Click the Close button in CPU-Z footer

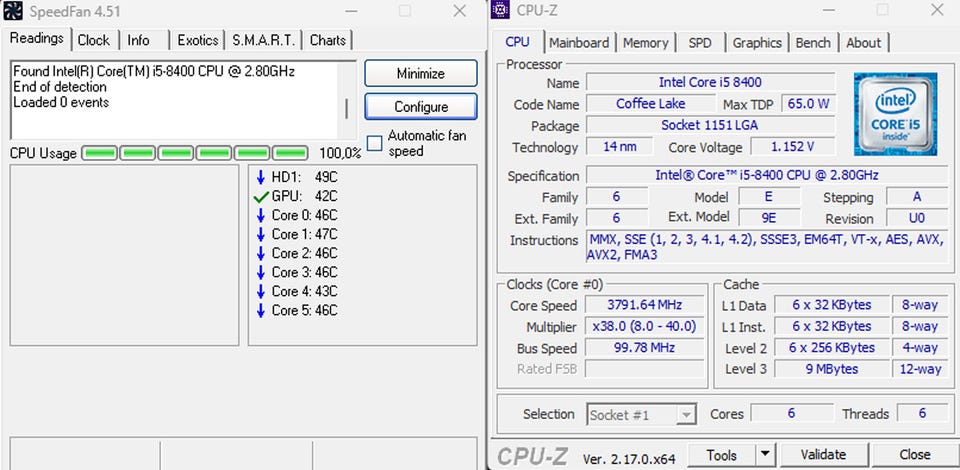click(x=915, y=455)
